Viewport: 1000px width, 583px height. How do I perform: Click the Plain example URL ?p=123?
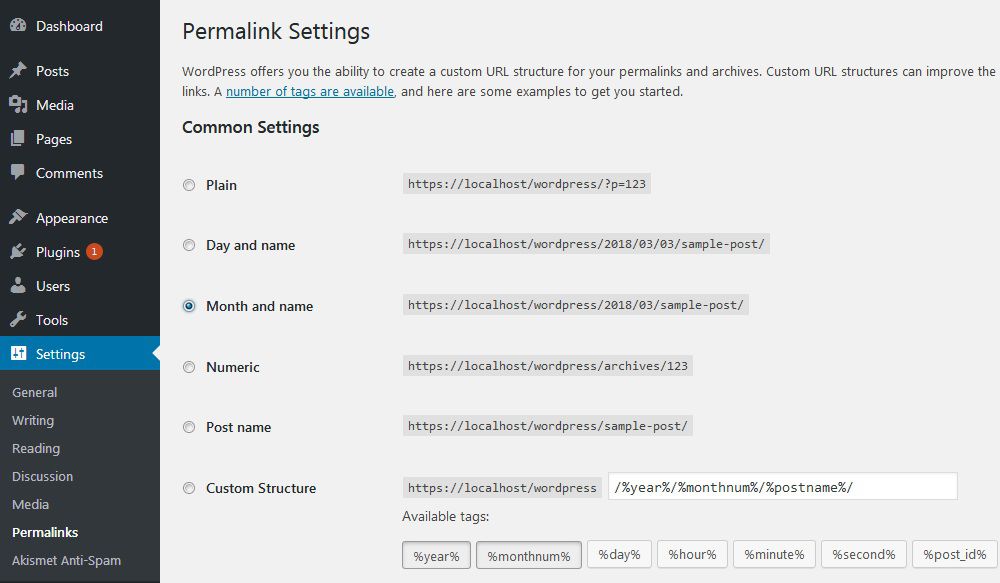[527, 184]
